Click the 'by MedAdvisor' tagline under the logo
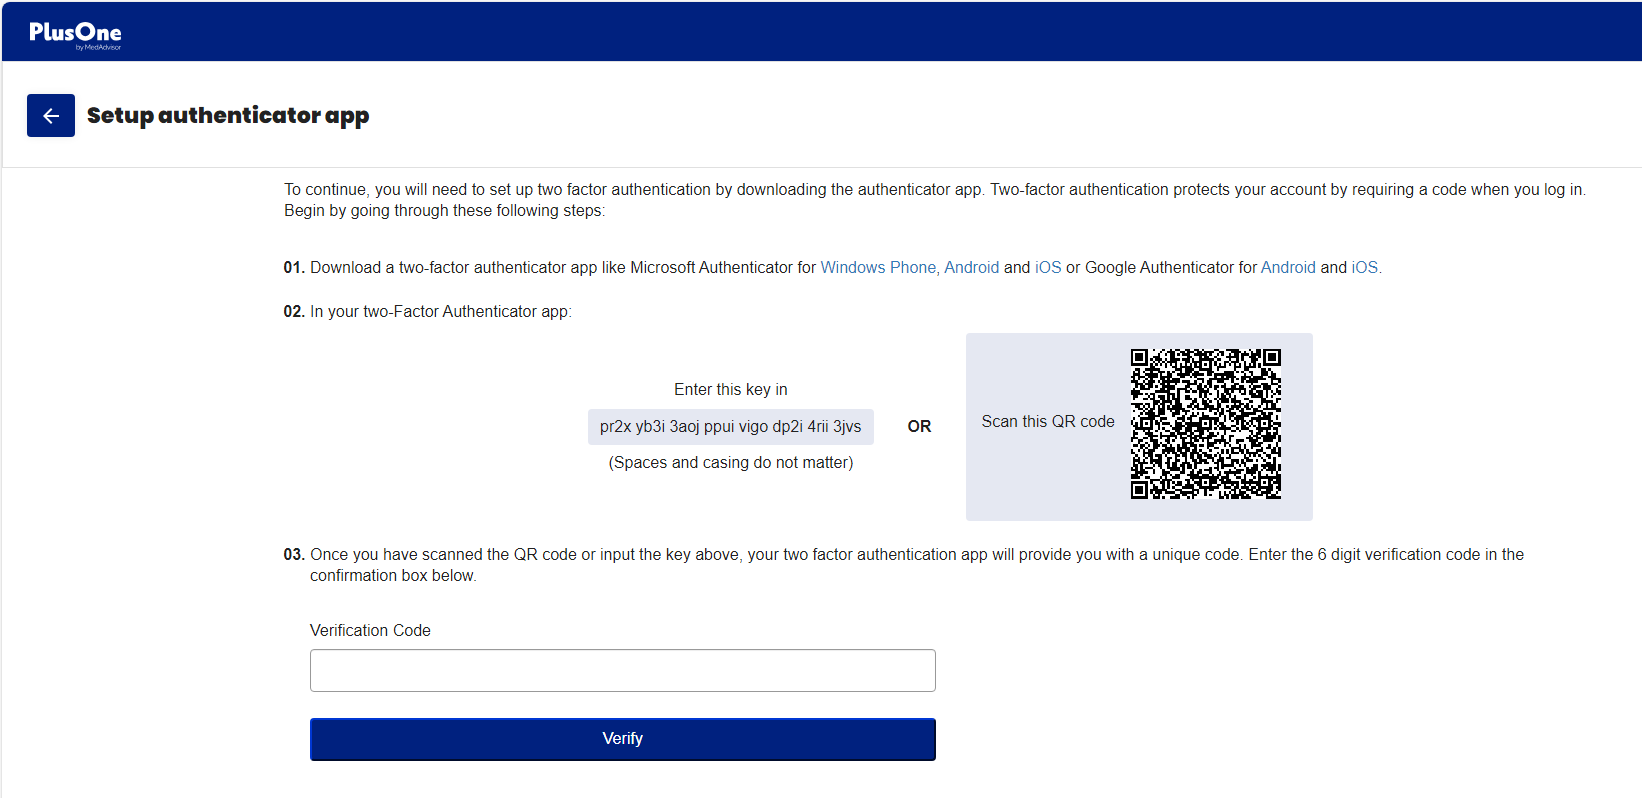 click(x=99, y=44)
